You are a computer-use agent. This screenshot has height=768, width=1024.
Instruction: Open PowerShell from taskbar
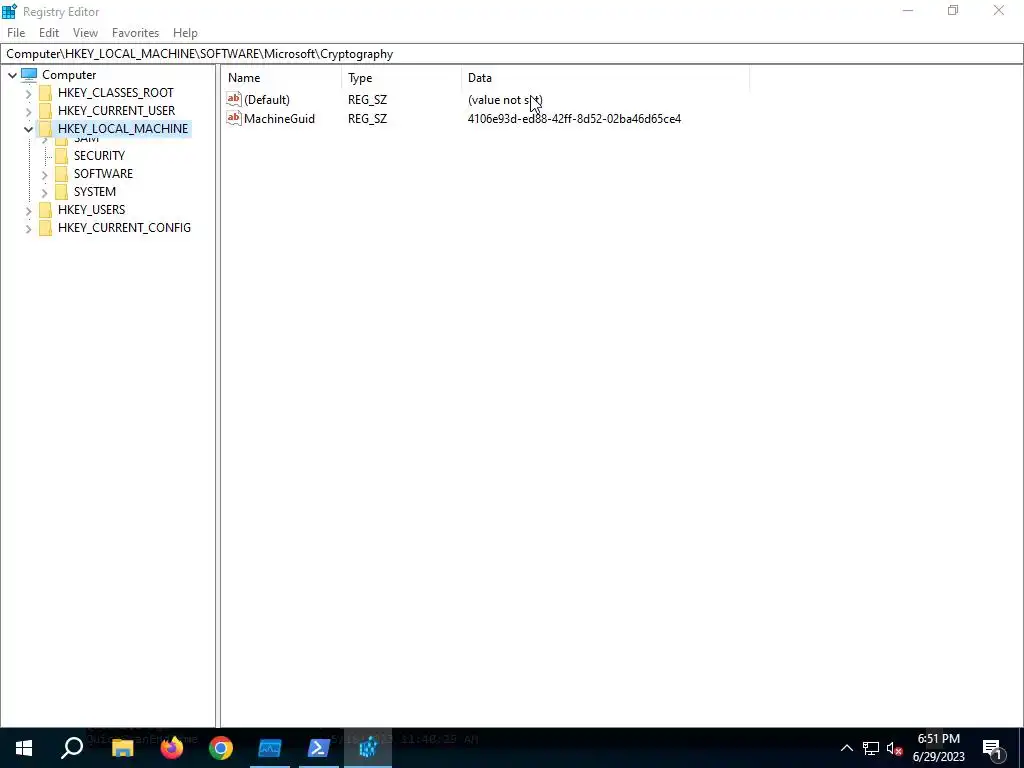pyautogui.click(x=319, y=748)
